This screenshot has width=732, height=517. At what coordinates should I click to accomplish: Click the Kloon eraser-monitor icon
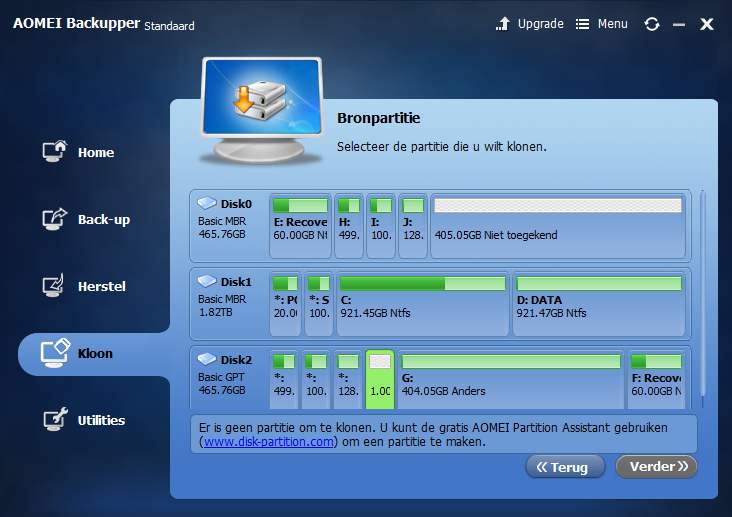tap(55, 353)
